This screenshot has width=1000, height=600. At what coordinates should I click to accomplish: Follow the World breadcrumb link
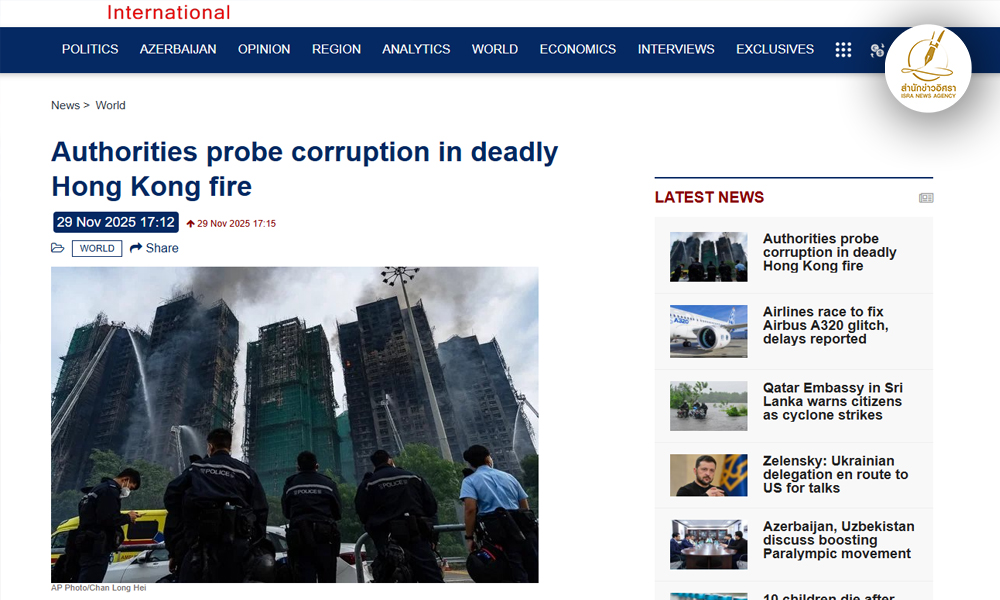pyautogui.click(x=110, y=105)
